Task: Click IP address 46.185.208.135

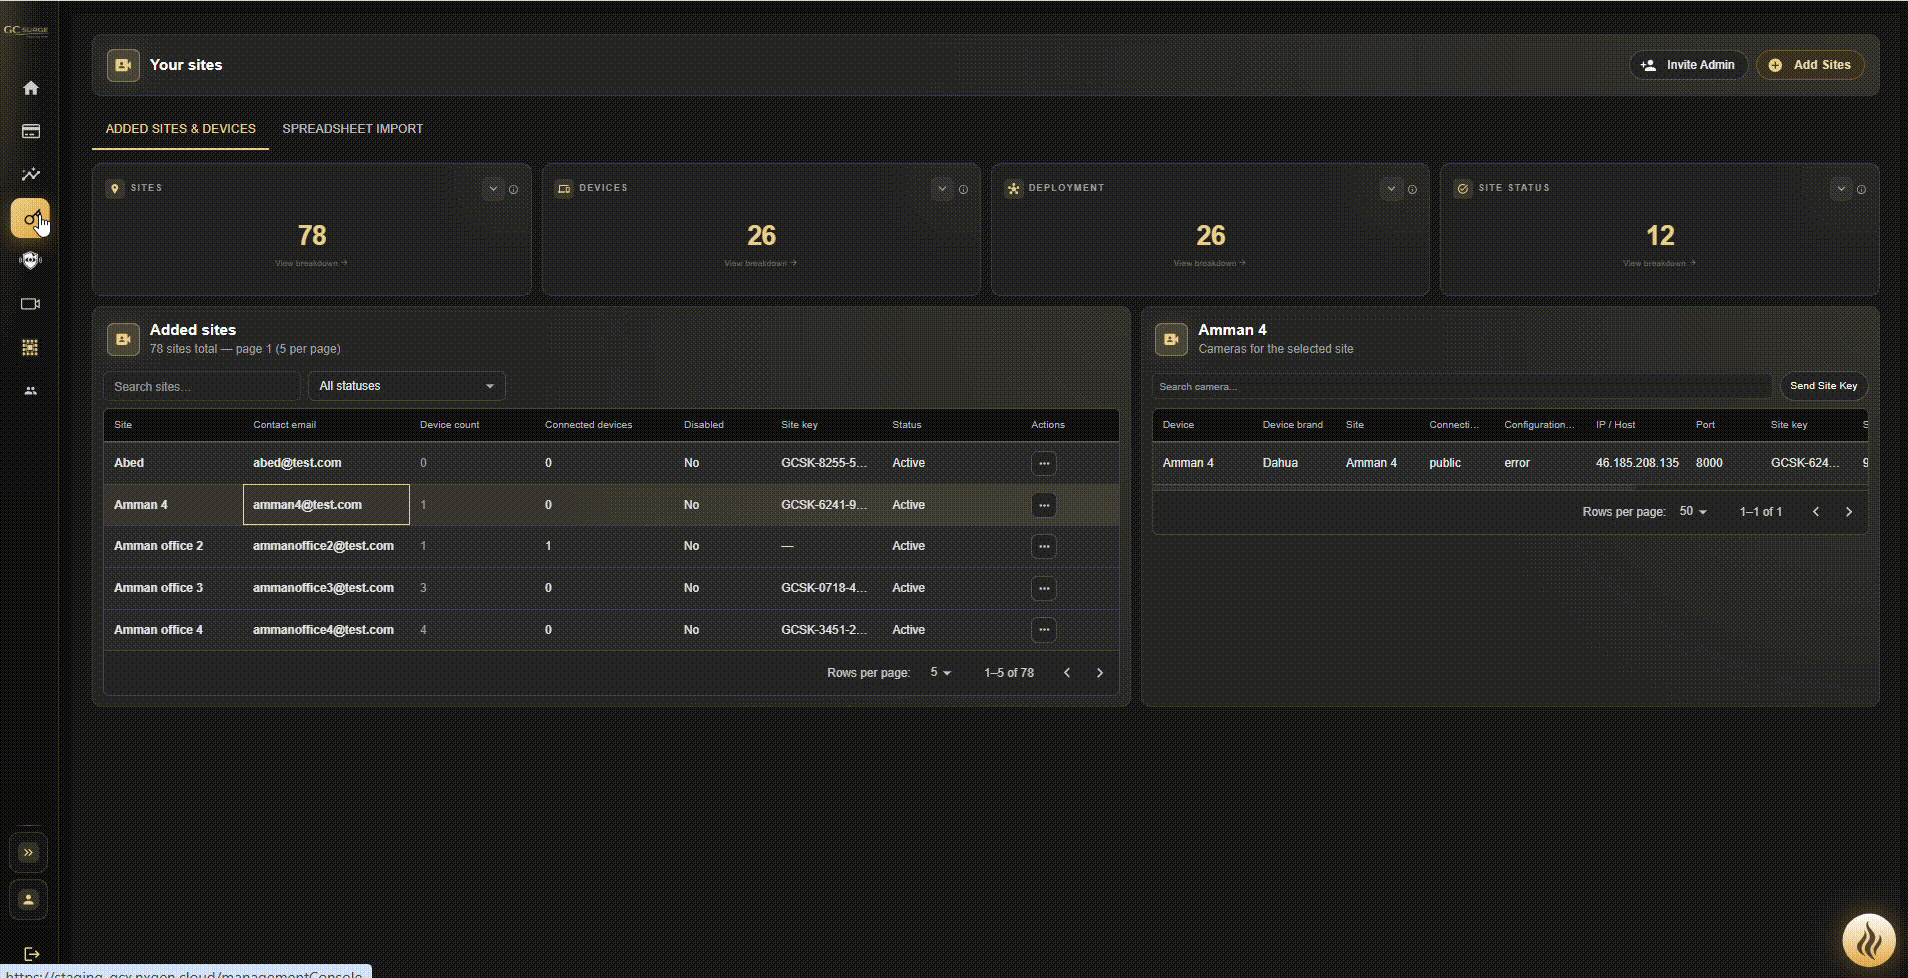Action: pyautogui.click(x=1637, y=463)
